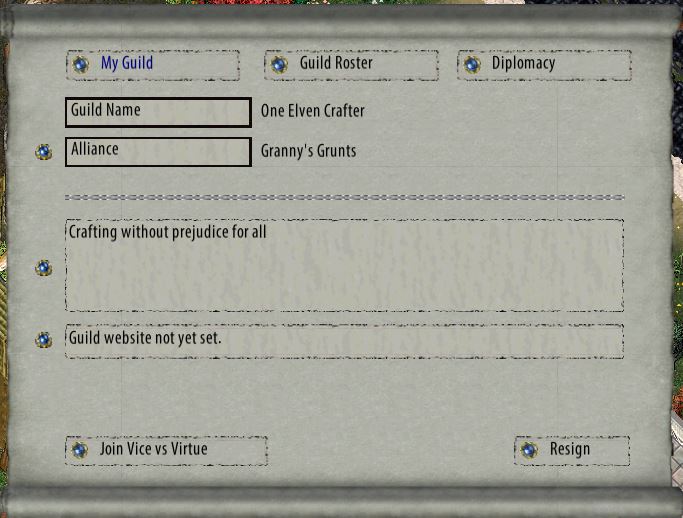Click the blue gem beside Guild Roster
The height and width of the screenshot is (518, 683).
click(279, 64)
